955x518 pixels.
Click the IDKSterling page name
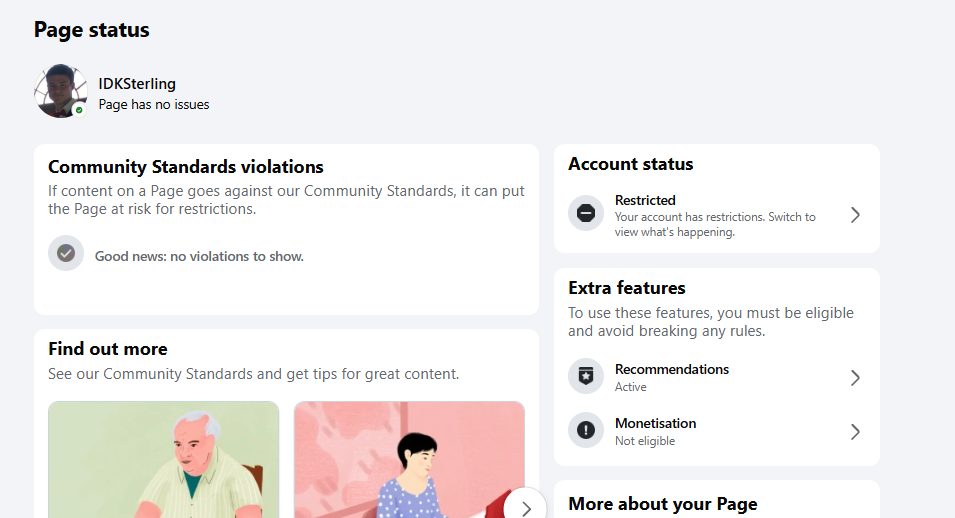tap(137, 83)
